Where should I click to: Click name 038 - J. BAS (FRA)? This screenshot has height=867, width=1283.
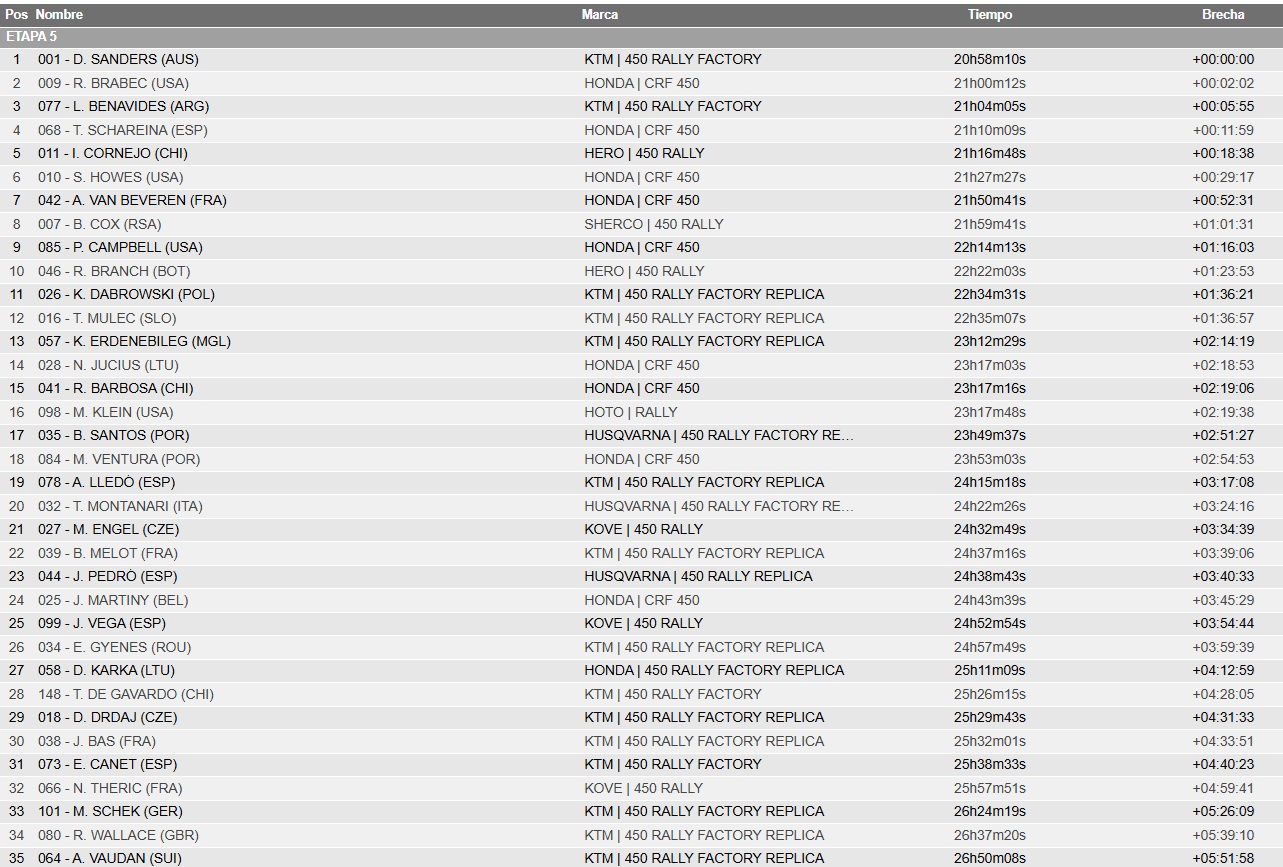pyautogui.click(x=97, y=741)
